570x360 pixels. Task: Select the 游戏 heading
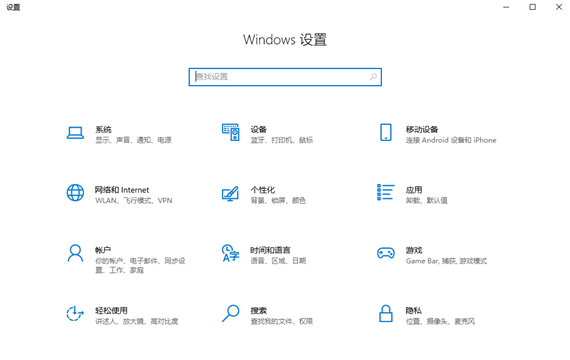(x=414, y=250)
